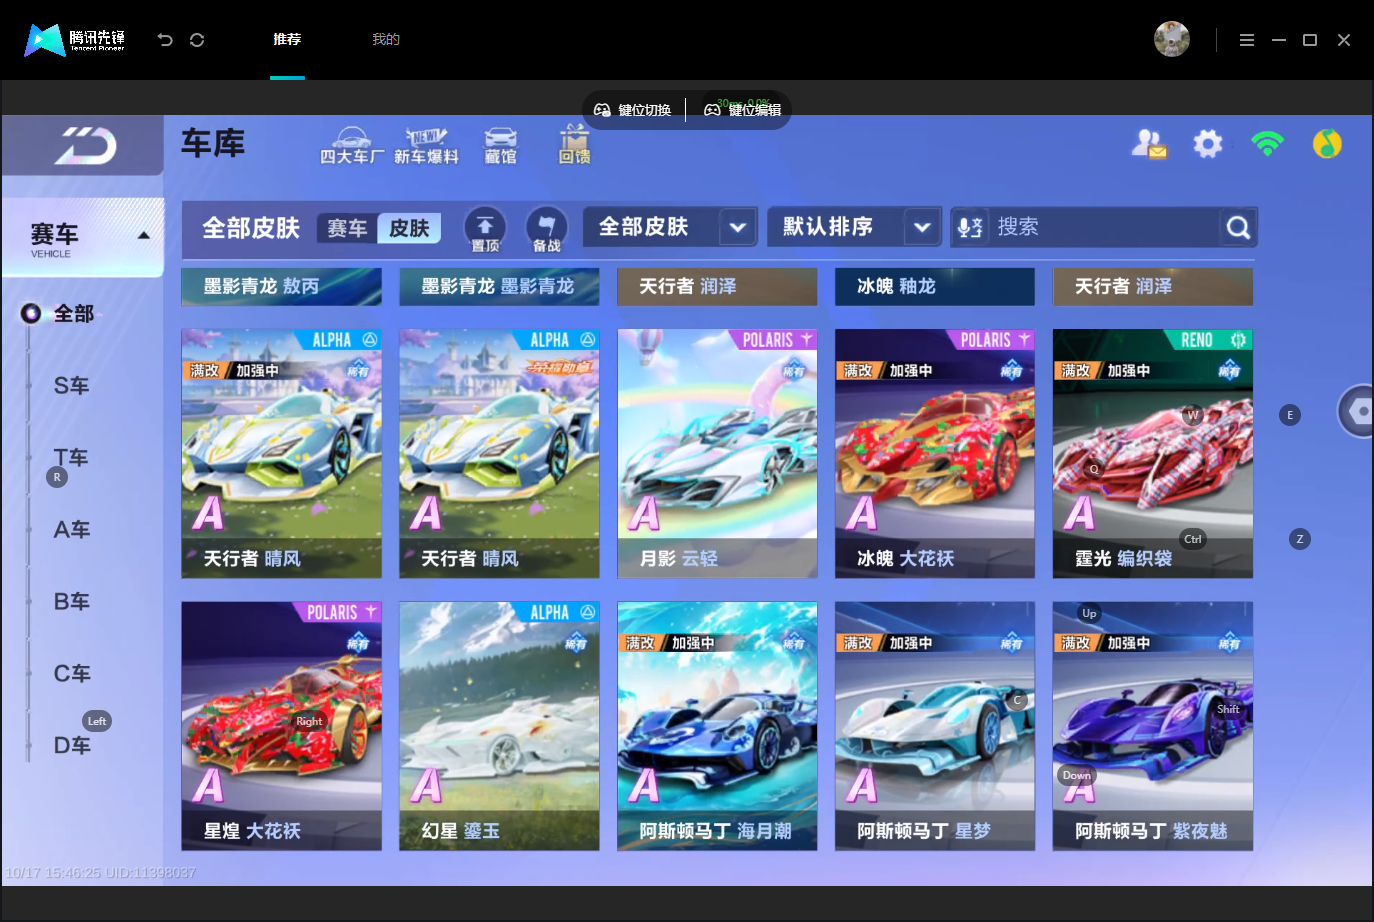Click the 冰魄 釉龙 skin banner
1374x922 pixels.
(935, 287)
